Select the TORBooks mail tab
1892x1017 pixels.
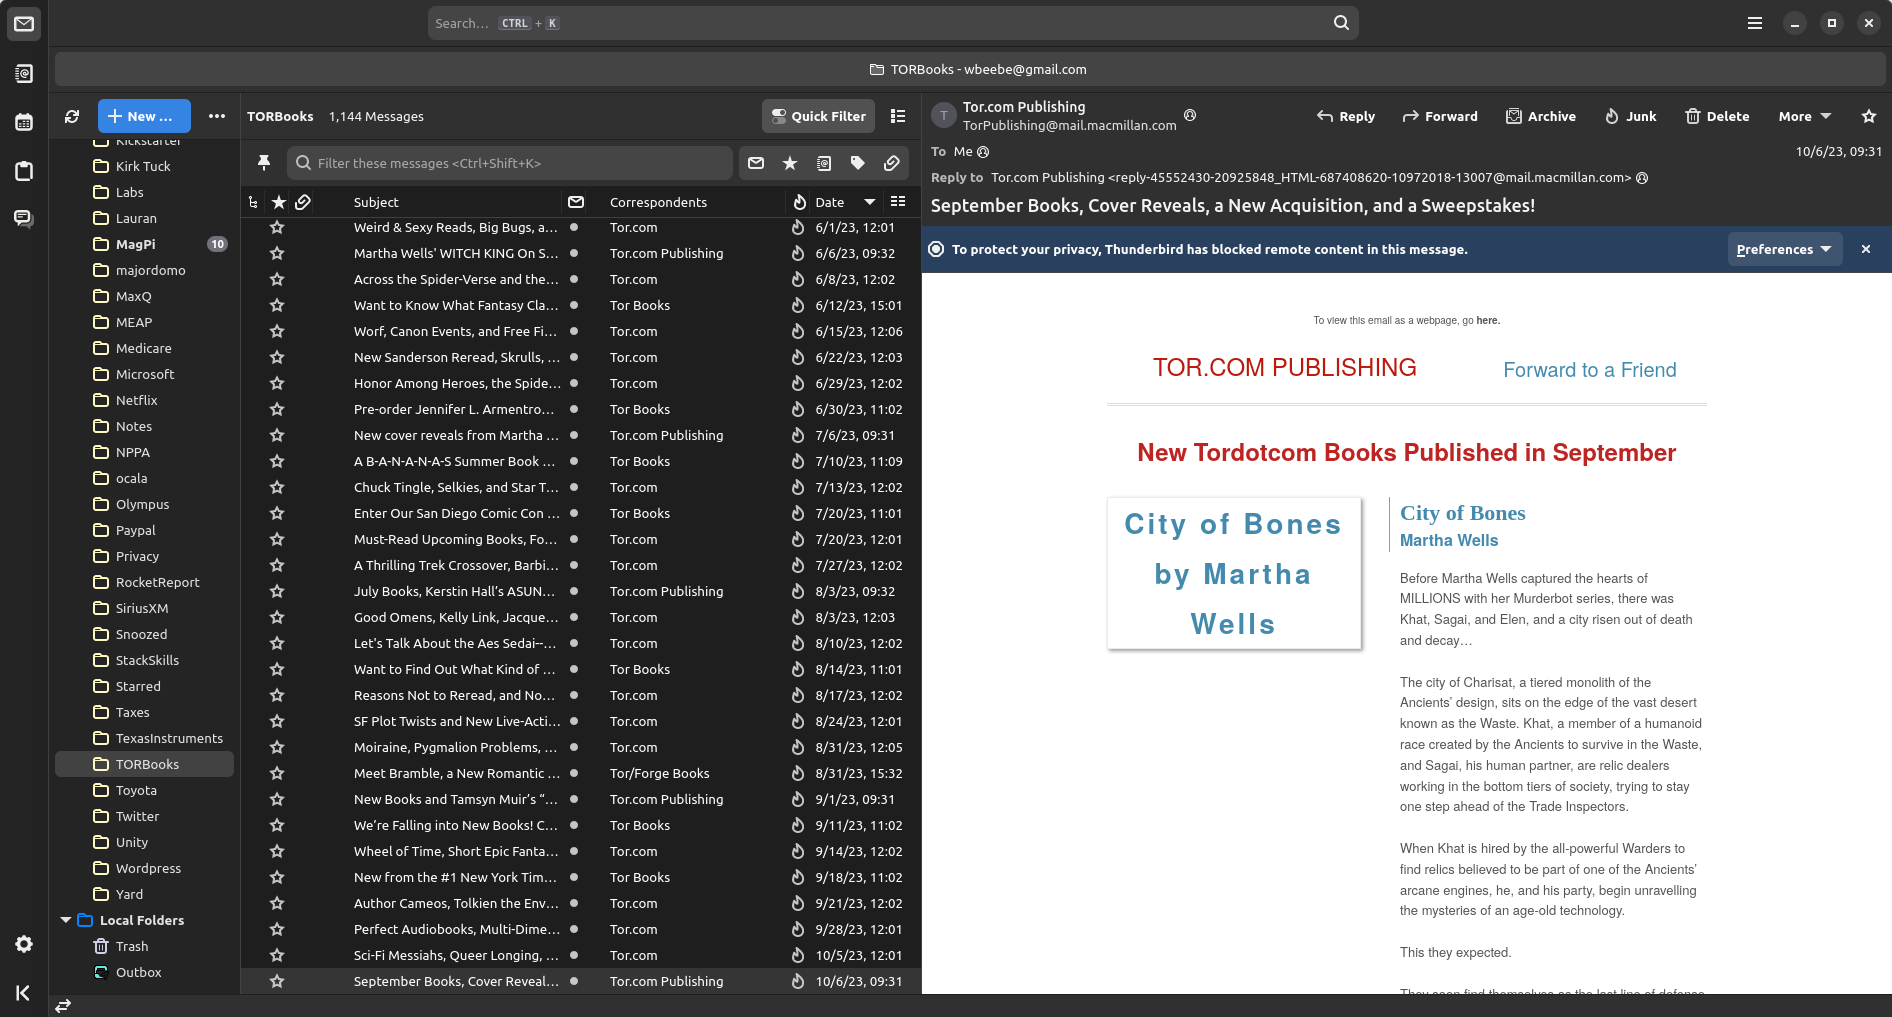tap(970, 69)
